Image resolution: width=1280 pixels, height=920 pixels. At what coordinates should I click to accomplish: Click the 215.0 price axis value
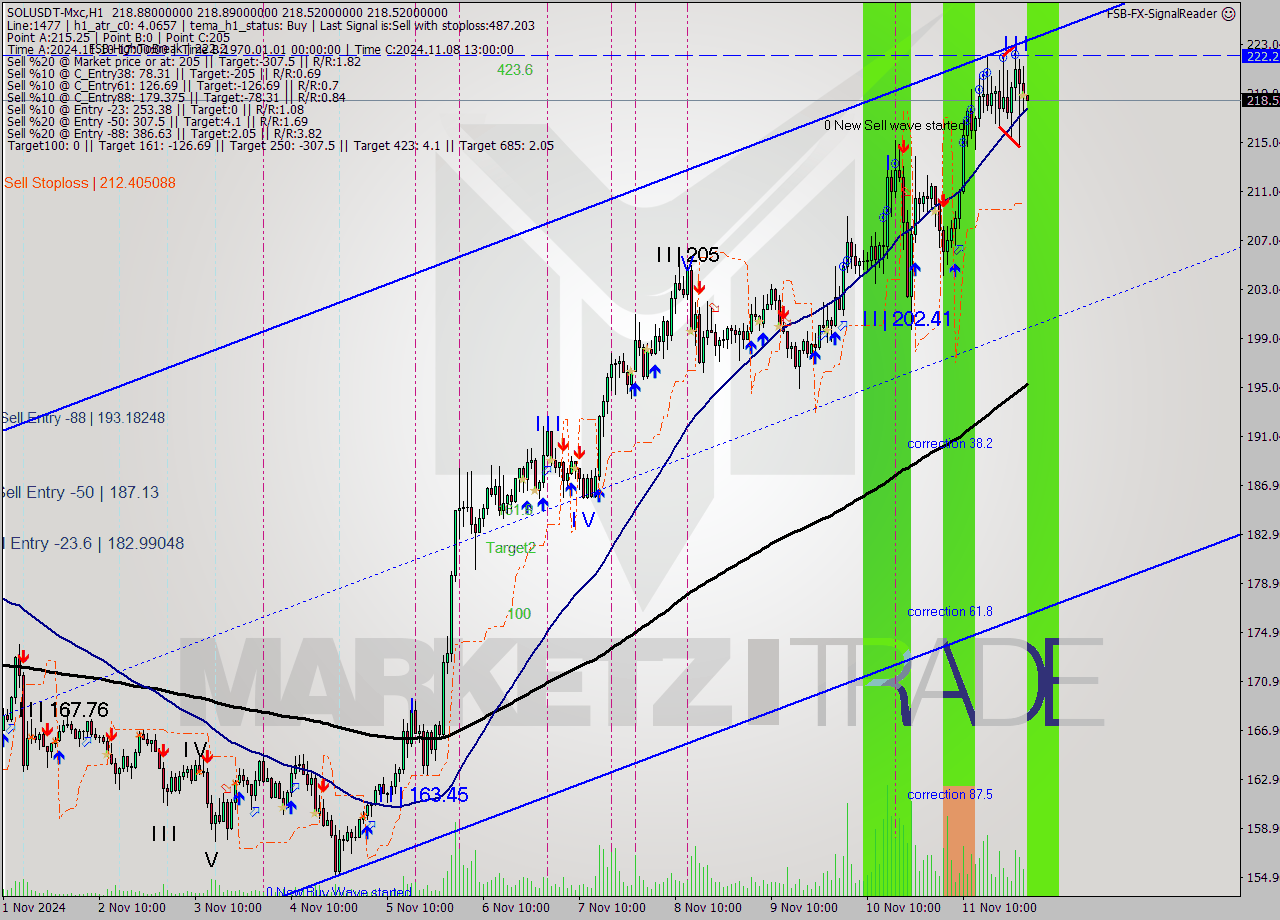1261,142
